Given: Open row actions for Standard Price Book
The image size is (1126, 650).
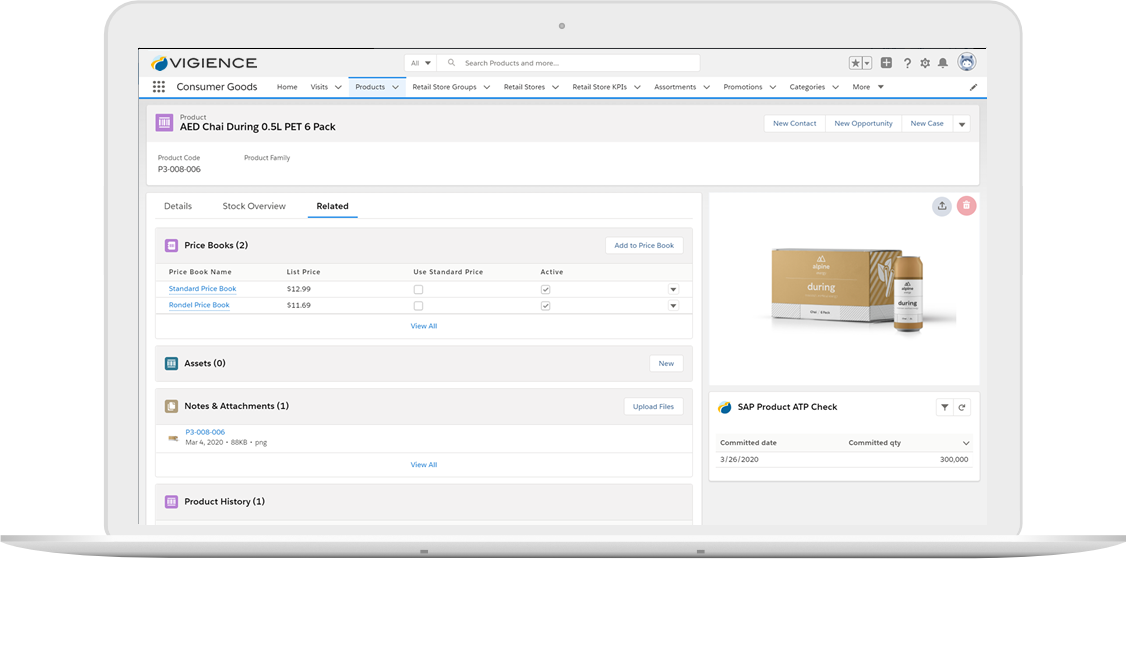Looking at the screenshot, I should click(x=674, y=289).
